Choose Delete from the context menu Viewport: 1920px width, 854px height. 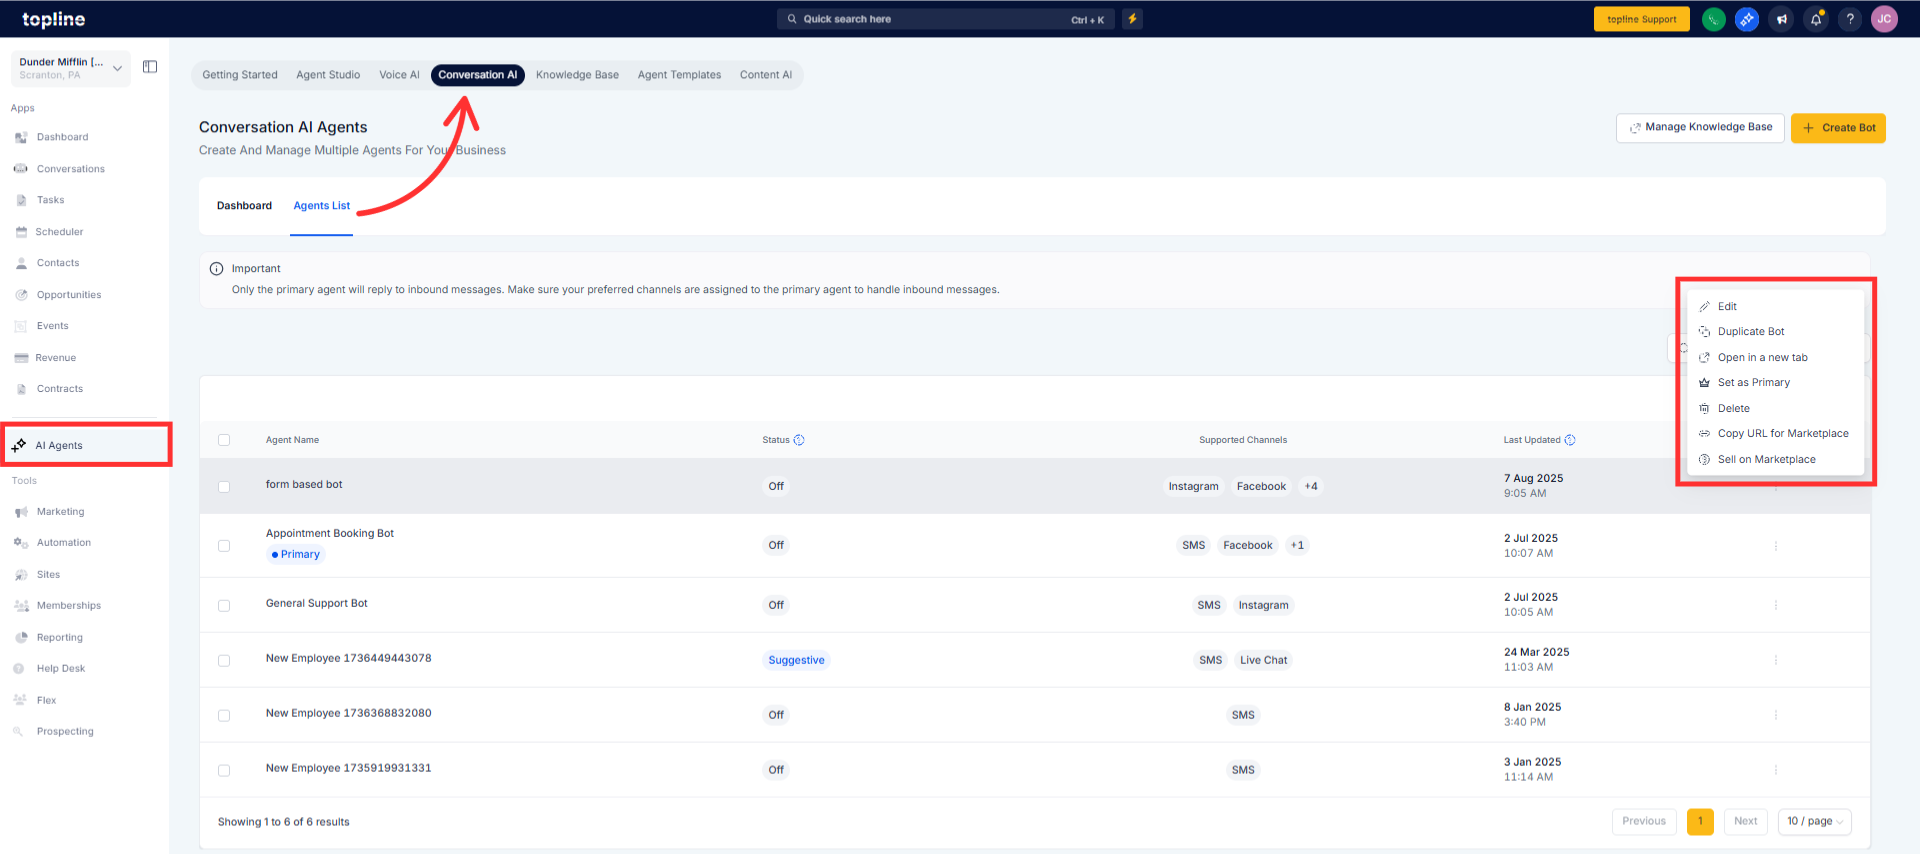[1775, 409]
